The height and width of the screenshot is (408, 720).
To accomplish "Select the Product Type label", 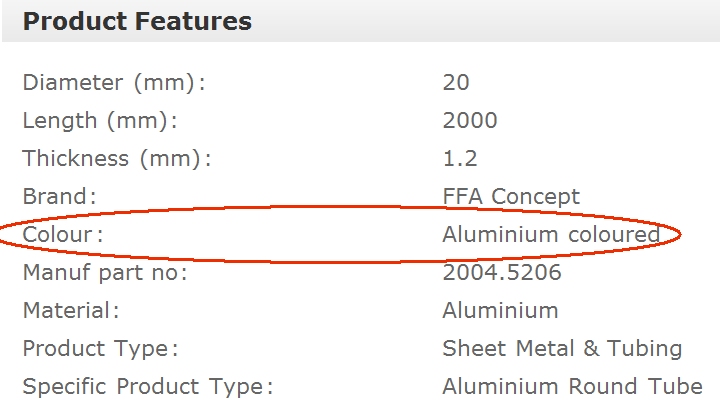I will [x=100, y=349].
